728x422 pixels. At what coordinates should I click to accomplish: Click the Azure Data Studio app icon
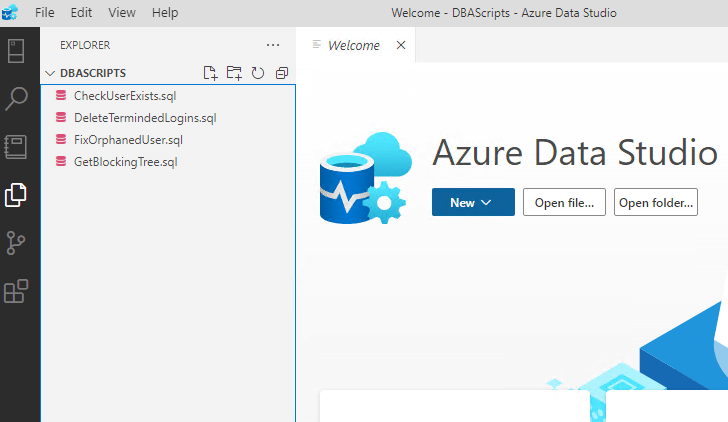10,13
